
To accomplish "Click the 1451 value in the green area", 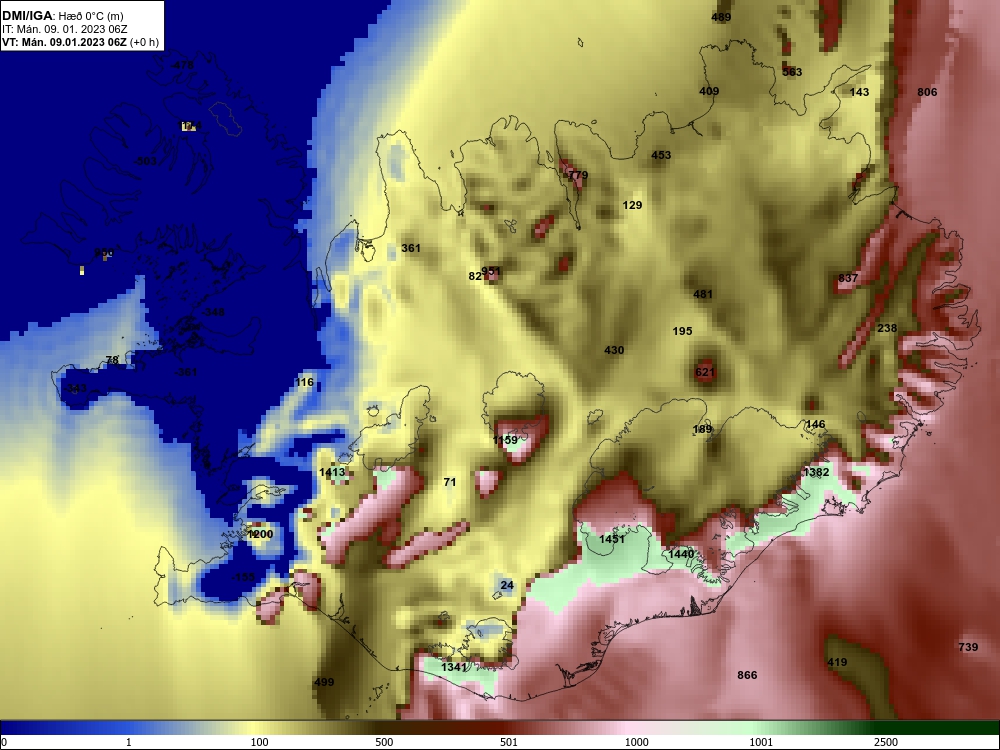I will 612,539.
